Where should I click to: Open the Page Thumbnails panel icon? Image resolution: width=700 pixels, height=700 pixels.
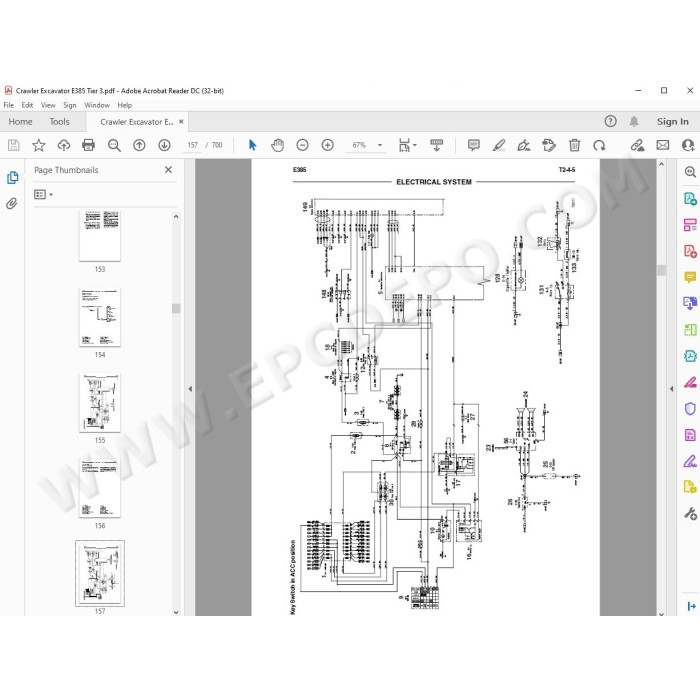click(x=12, y=177)
